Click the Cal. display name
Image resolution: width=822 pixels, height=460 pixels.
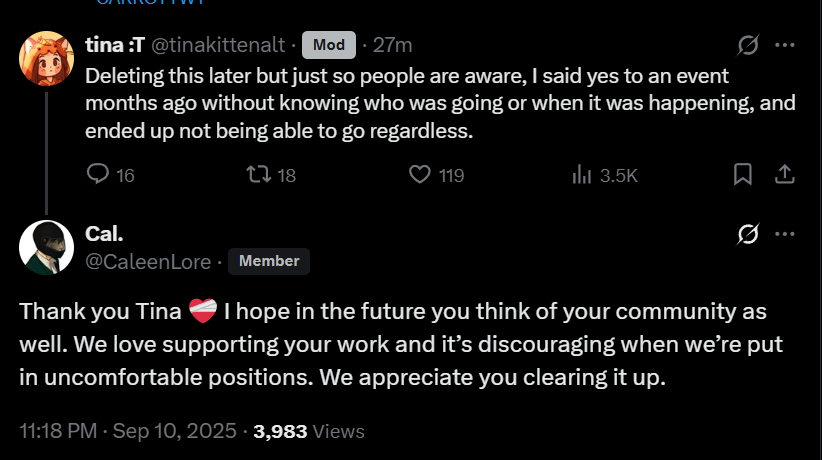pos(104,234)
